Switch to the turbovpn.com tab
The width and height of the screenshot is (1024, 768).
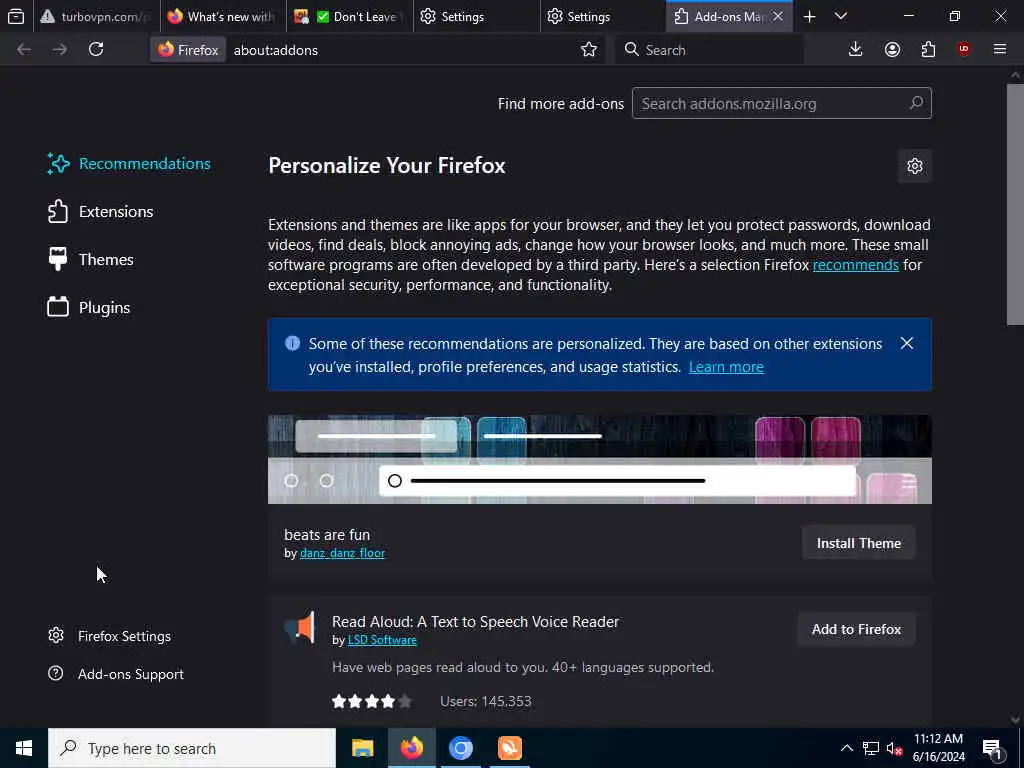[x=96, y=17]
